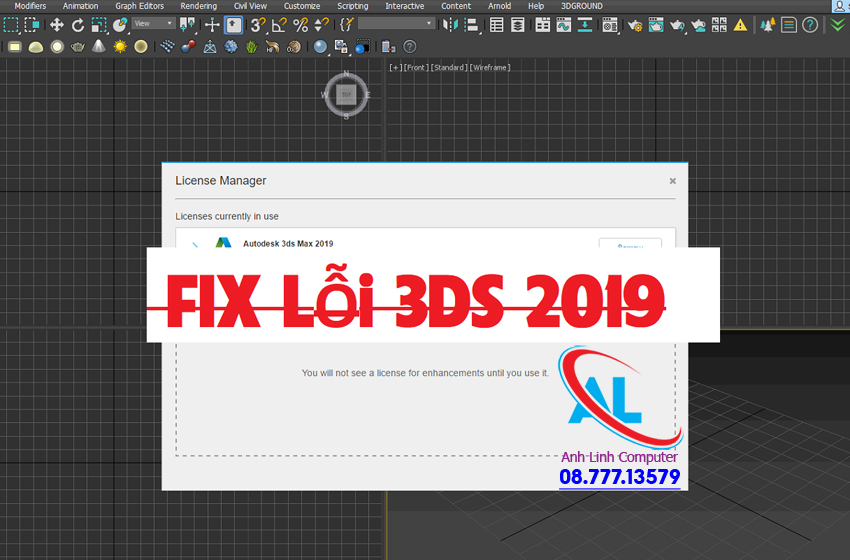Toggle Percent Snap on the toolbar
Screen dimensions: 850x560
coord(300,25)
